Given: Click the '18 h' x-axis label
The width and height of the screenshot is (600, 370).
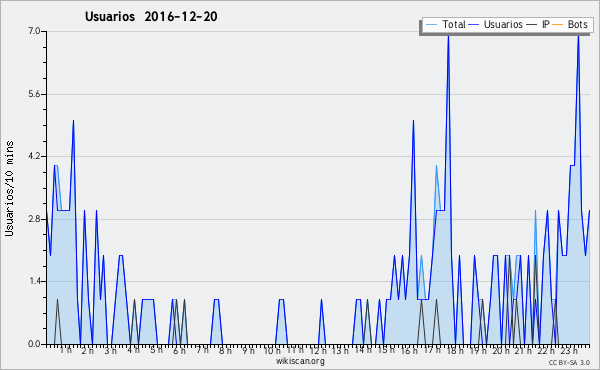Looking at the screenshot, I should [455, 350].
